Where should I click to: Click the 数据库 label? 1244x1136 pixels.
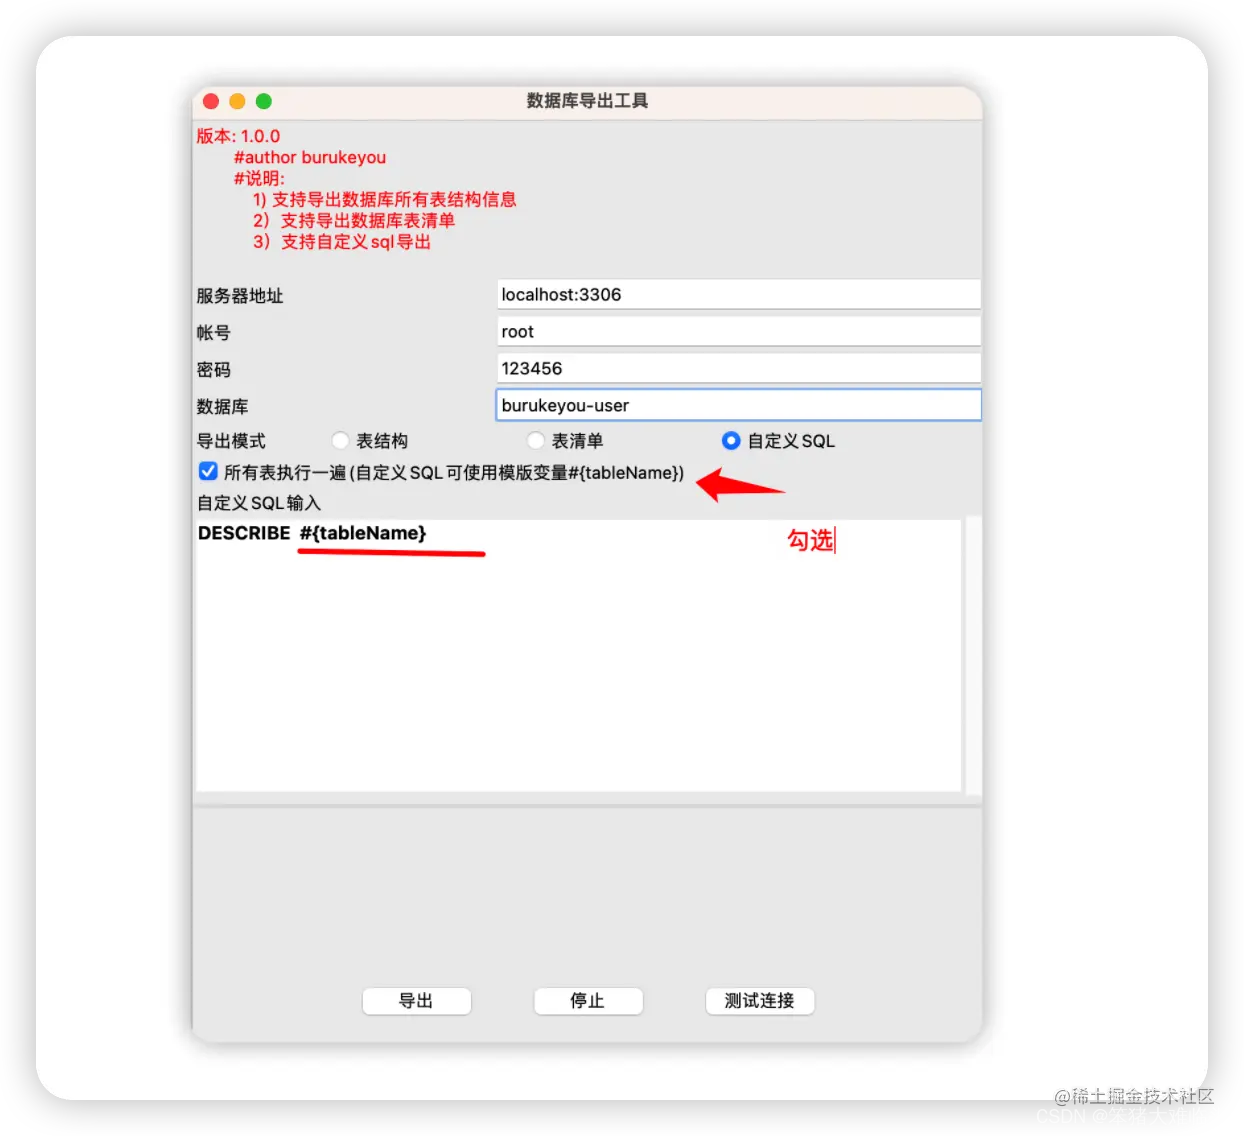tap(222, 407)
